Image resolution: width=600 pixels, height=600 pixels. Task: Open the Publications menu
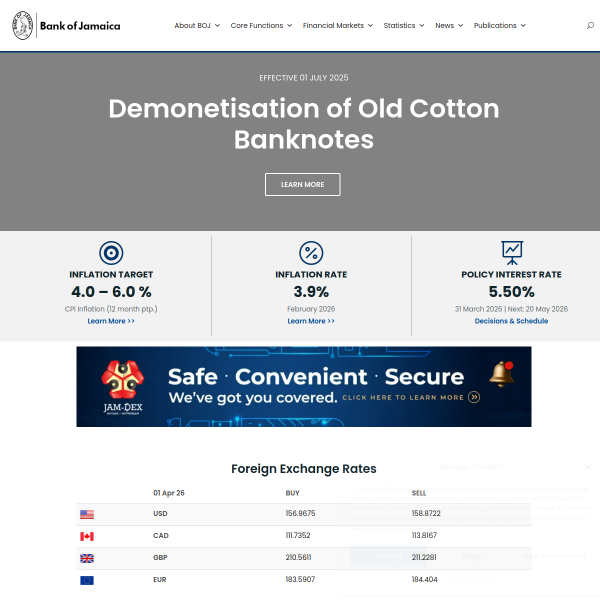[x=499, y=26]
